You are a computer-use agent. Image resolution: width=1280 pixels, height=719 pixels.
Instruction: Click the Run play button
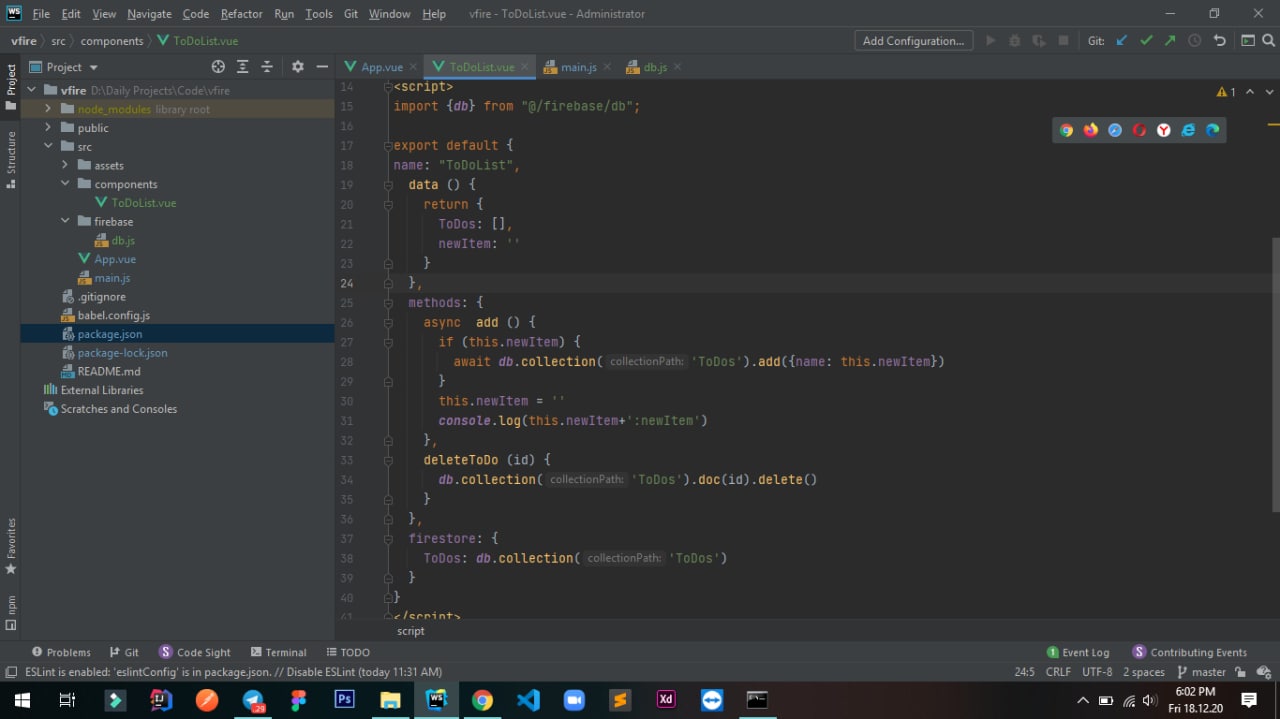point(991,41)
